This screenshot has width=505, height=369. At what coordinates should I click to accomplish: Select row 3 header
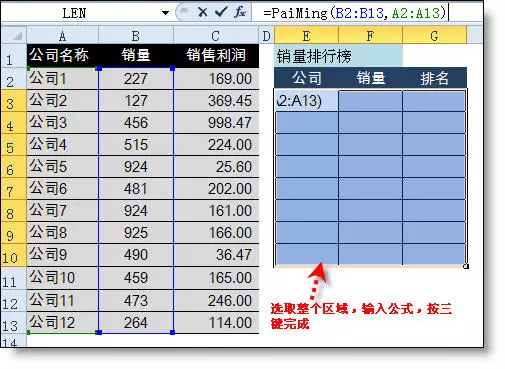click(13, 100)
